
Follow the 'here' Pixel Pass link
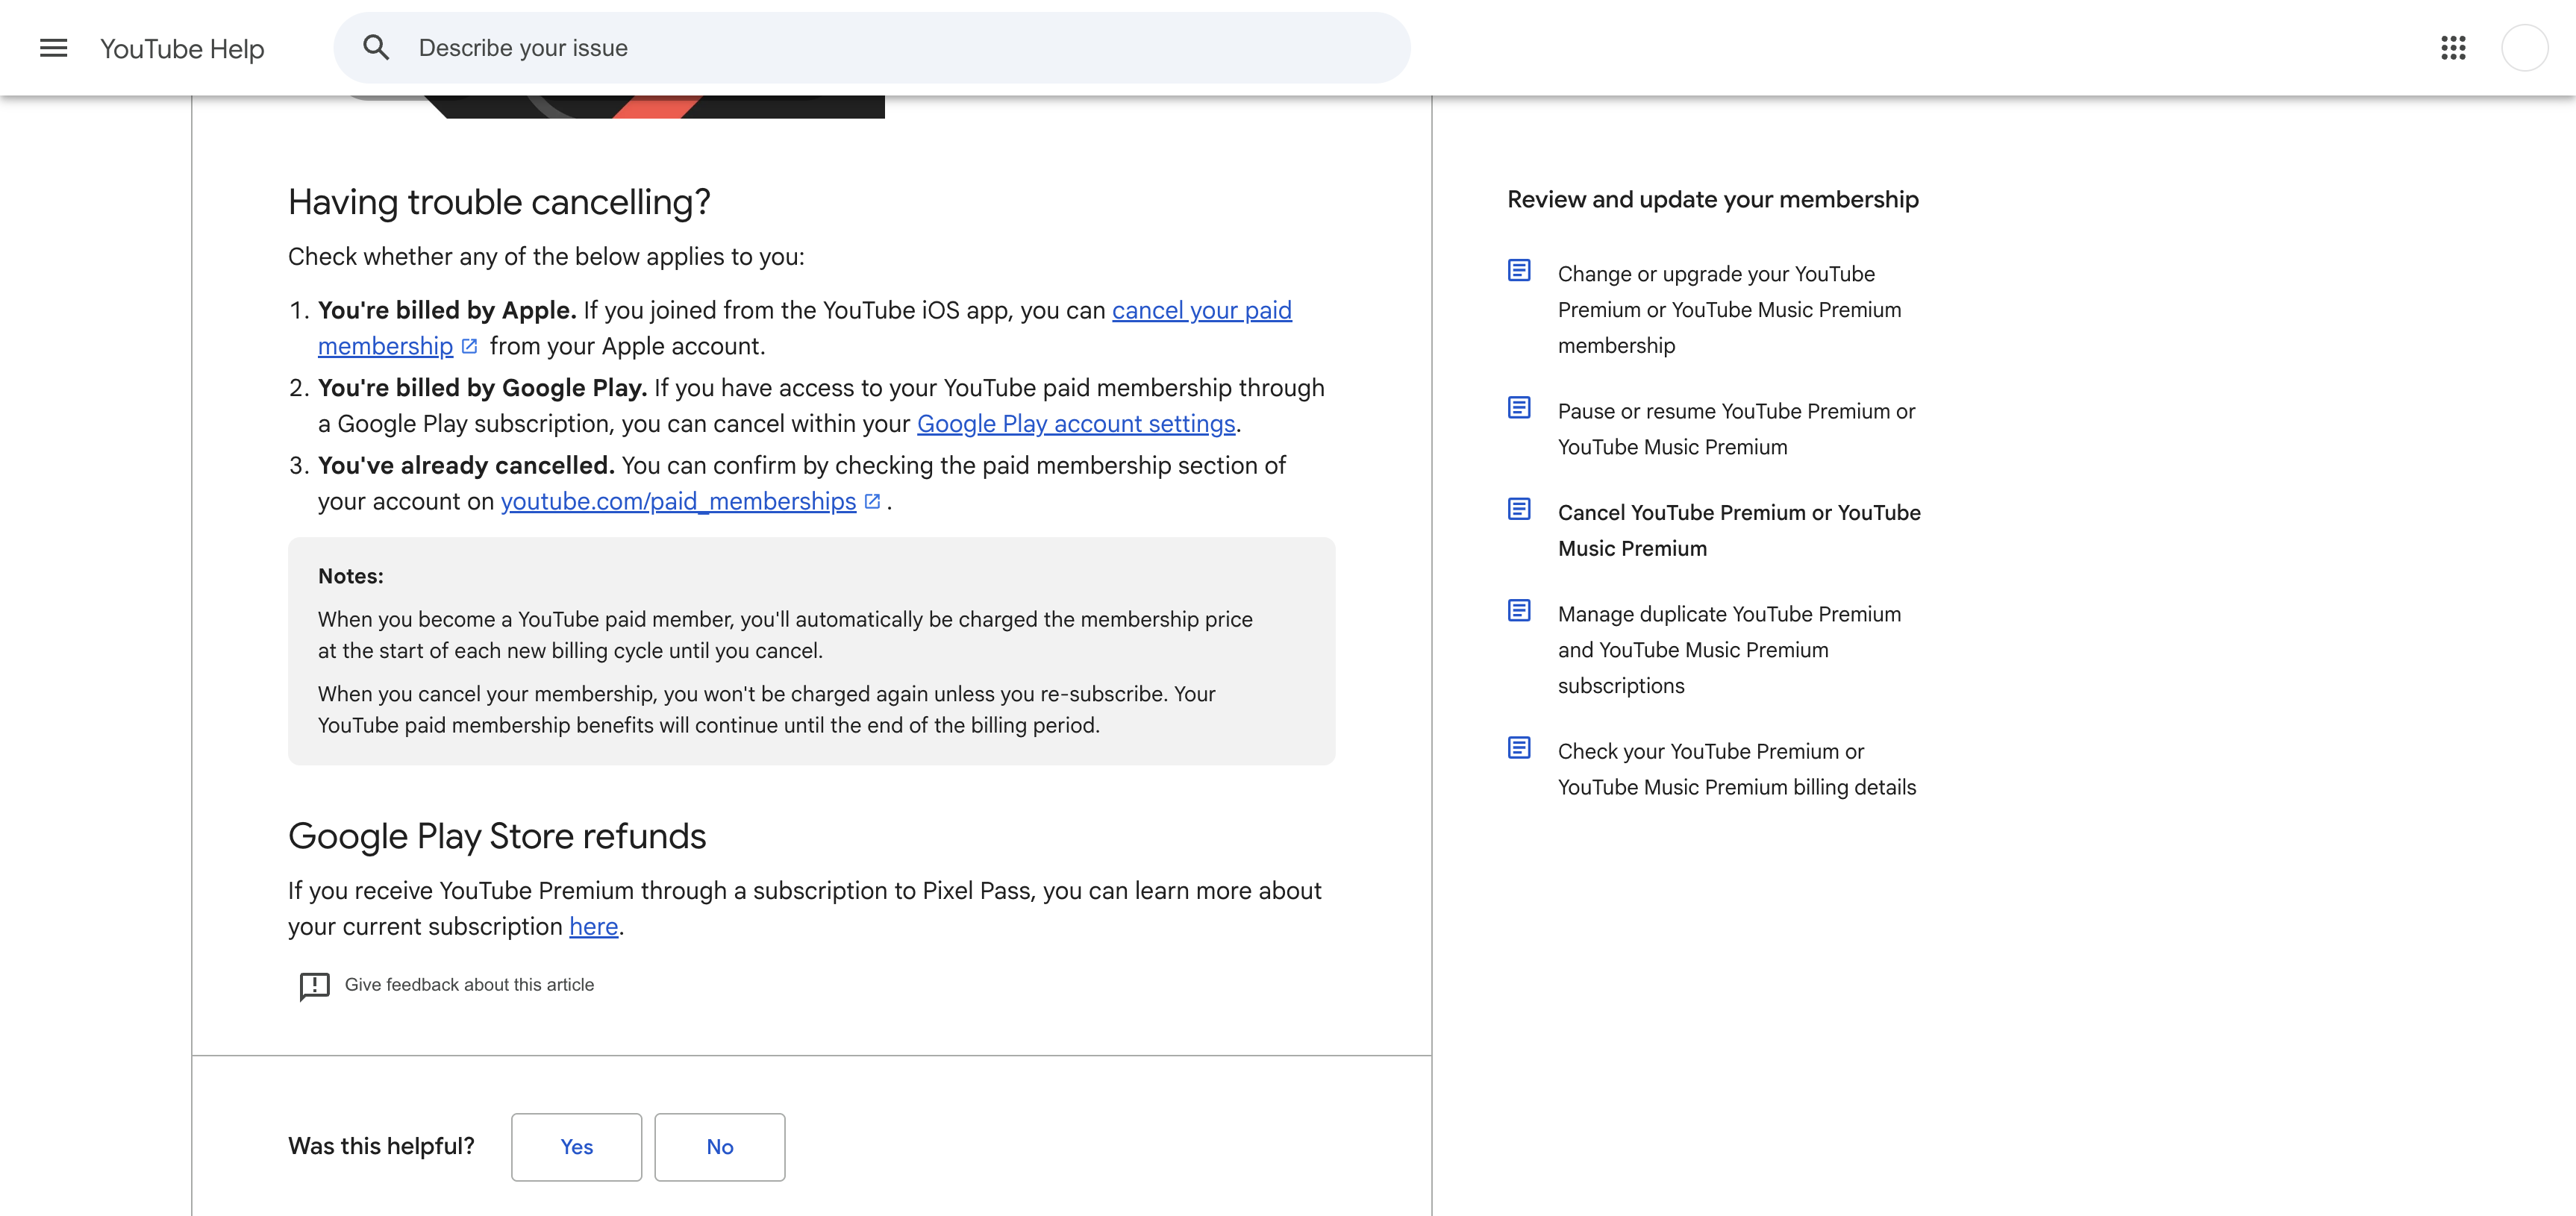coord(594,927)
